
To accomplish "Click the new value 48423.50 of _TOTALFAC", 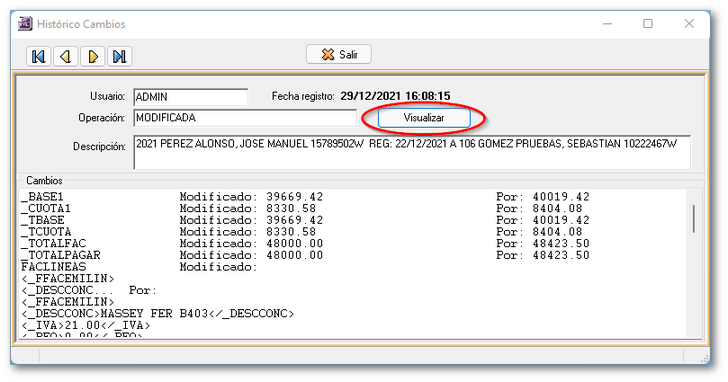I will point(561,243).
